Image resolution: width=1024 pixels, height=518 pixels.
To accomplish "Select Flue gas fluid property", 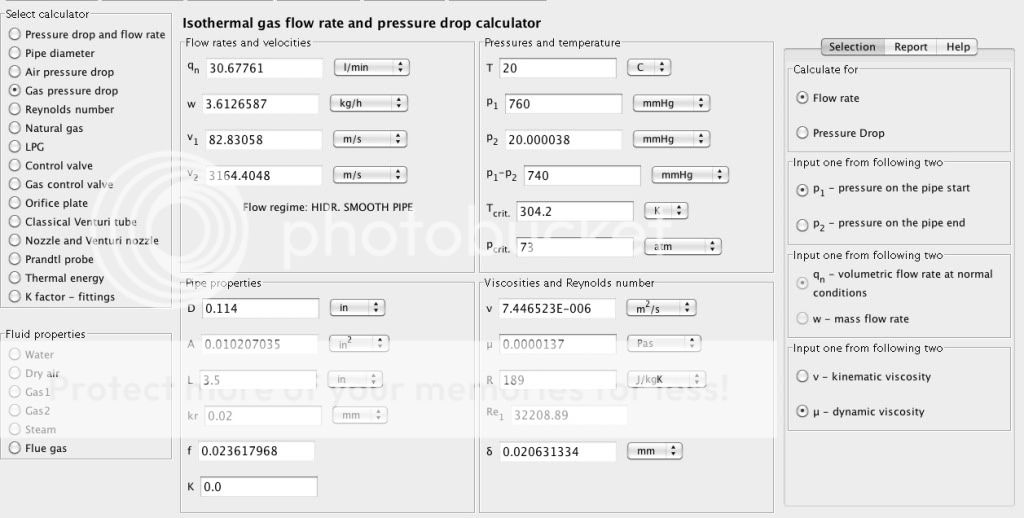I will click(x=15, y=448).
